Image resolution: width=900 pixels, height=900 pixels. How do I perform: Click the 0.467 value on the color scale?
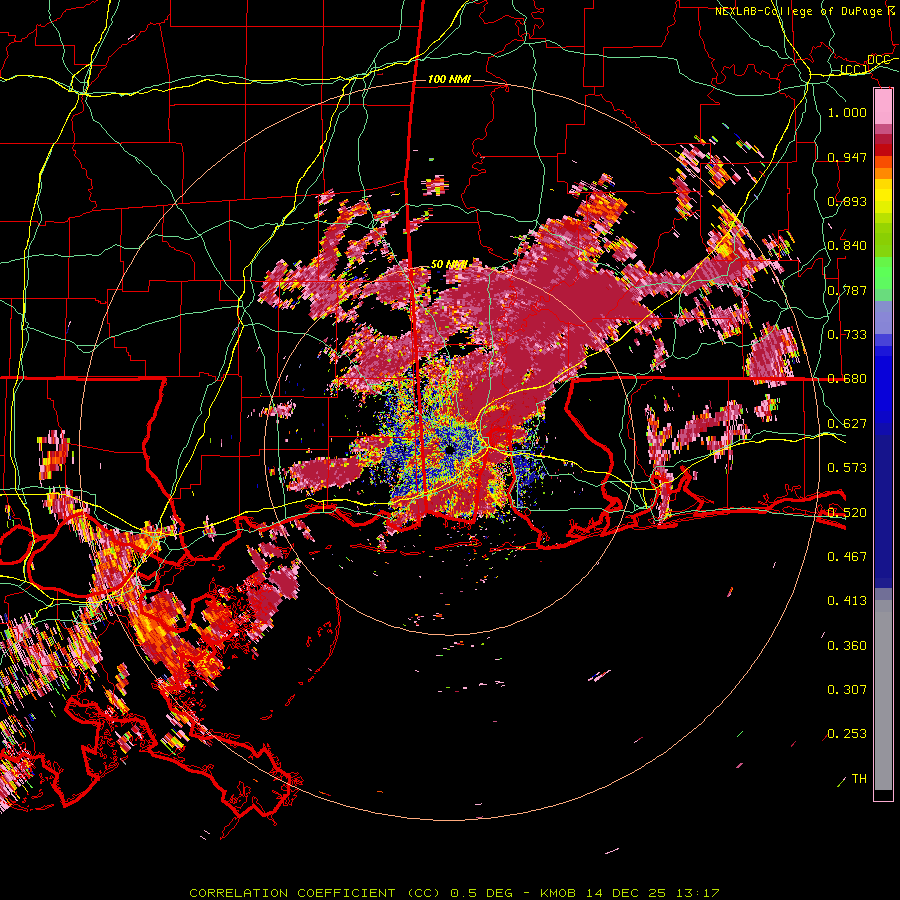pos(847,557)
